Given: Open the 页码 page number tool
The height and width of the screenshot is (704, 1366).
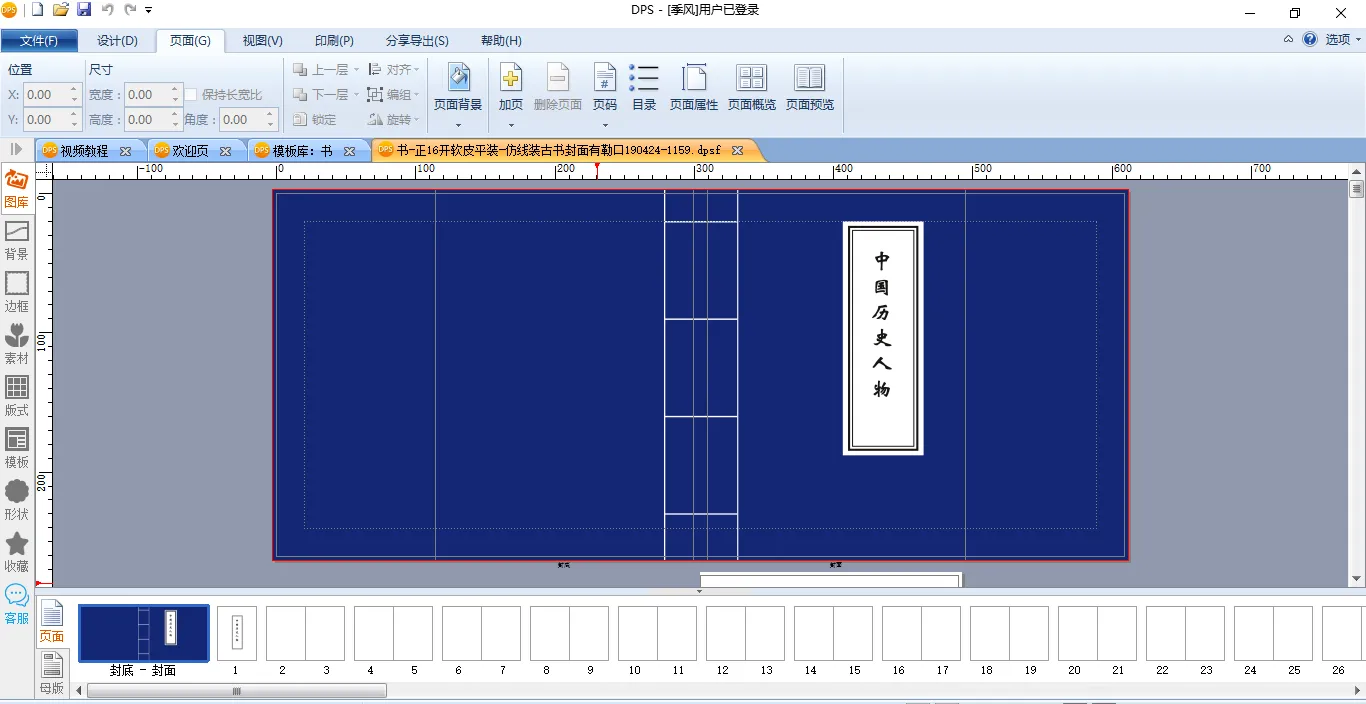Looking at the screenshot, I should (x=604, y=87).
